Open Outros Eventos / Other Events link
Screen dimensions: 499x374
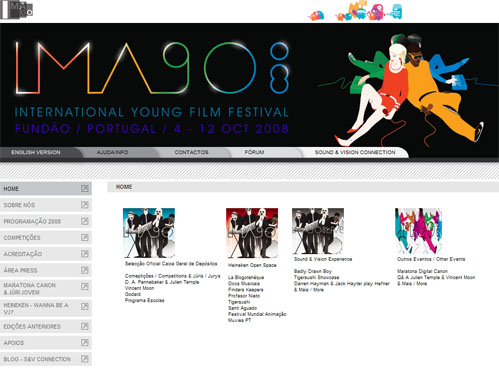pos(431,259)
